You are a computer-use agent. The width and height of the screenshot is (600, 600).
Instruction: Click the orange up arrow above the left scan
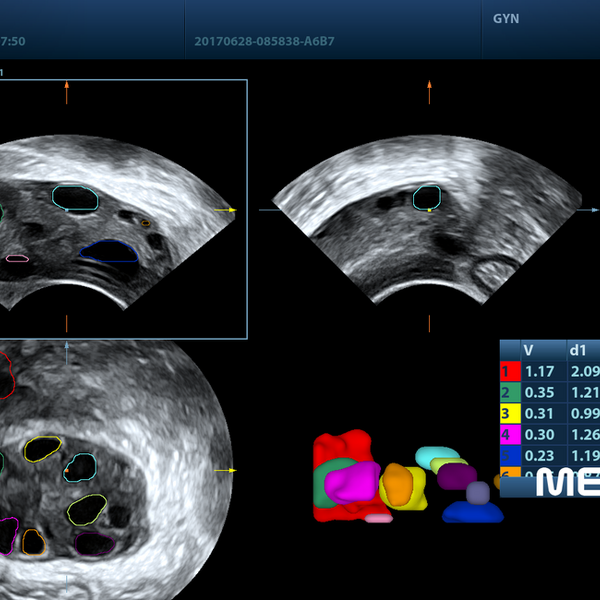tap(67, 92)
